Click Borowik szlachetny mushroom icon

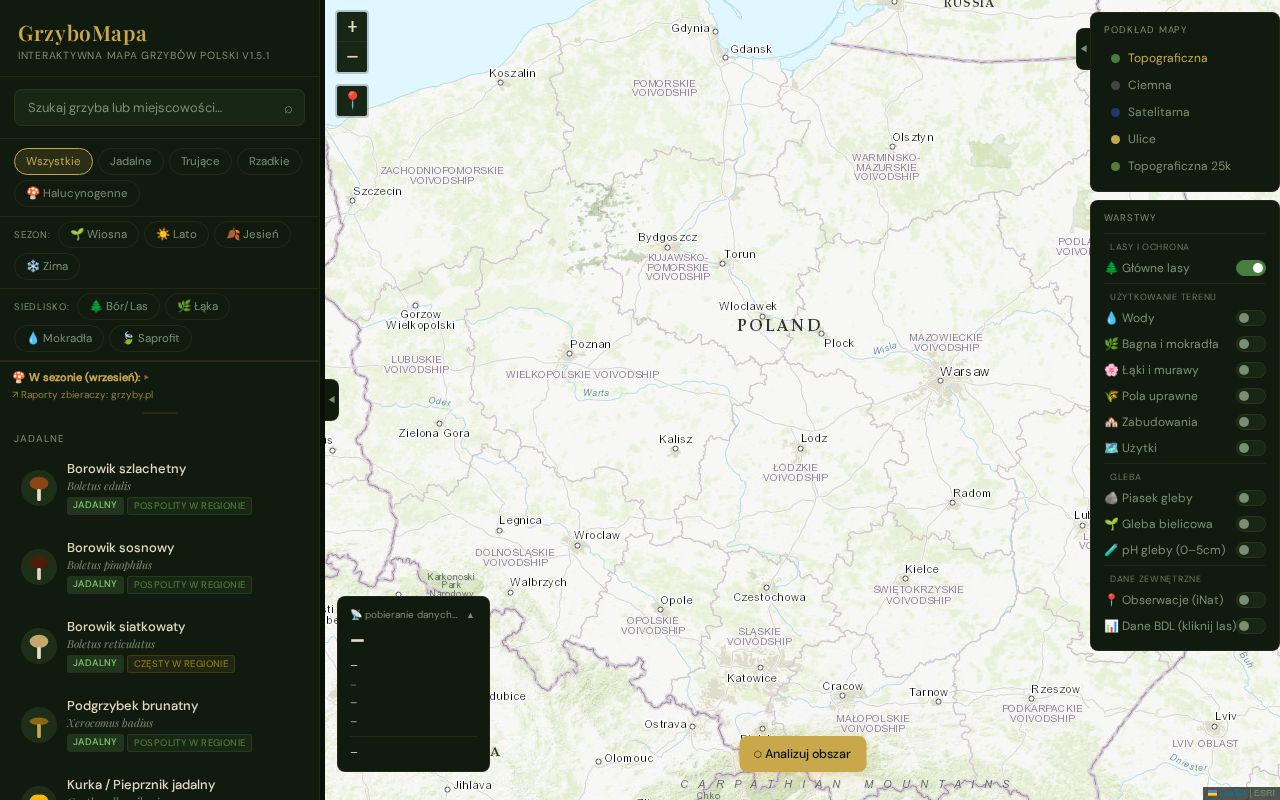coord(39,488)
